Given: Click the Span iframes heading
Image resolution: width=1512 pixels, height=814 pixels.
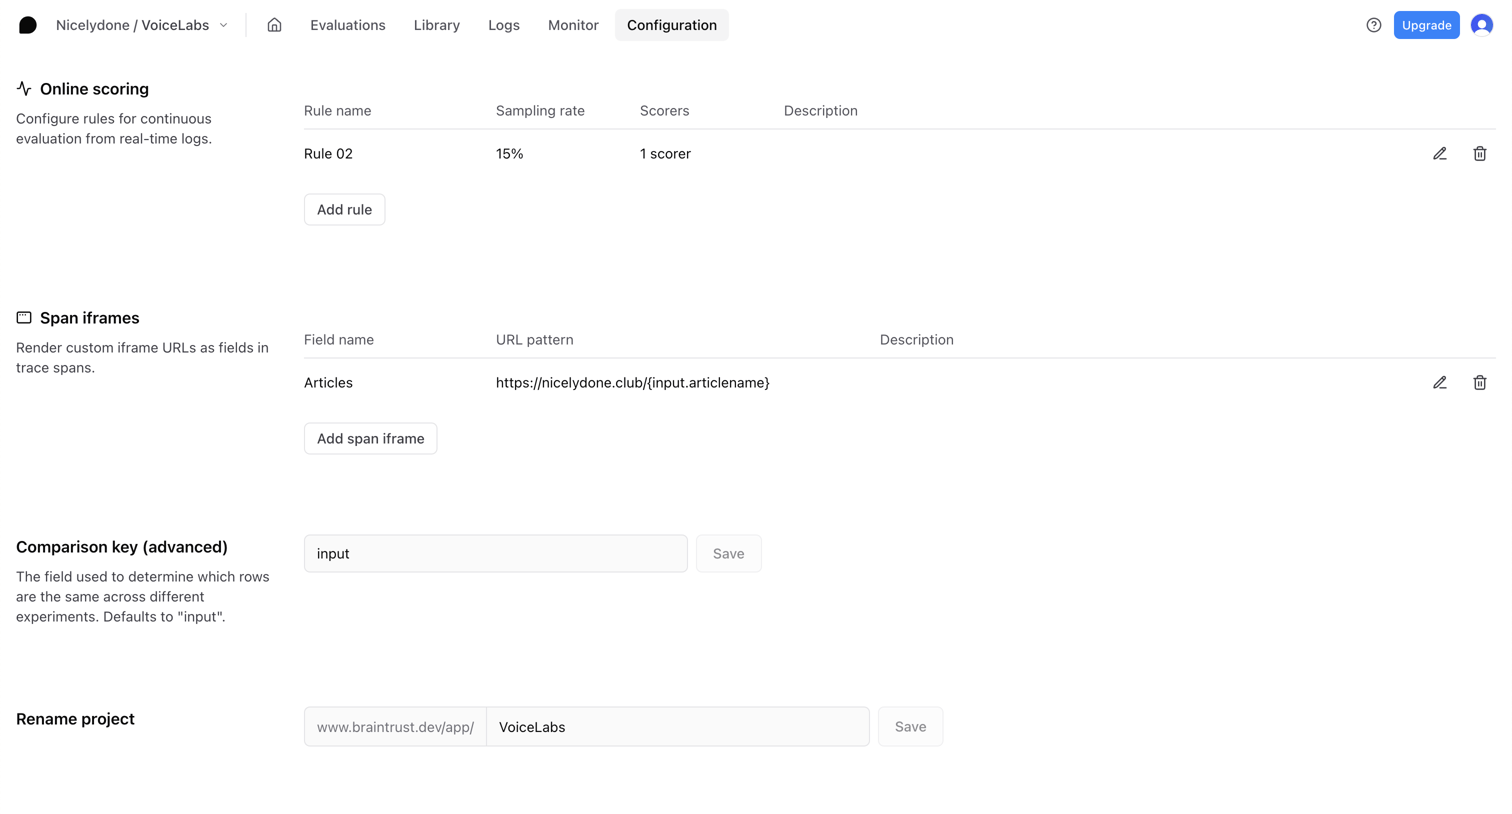Looking at the screenshot, I should click(x=90, y=318).
